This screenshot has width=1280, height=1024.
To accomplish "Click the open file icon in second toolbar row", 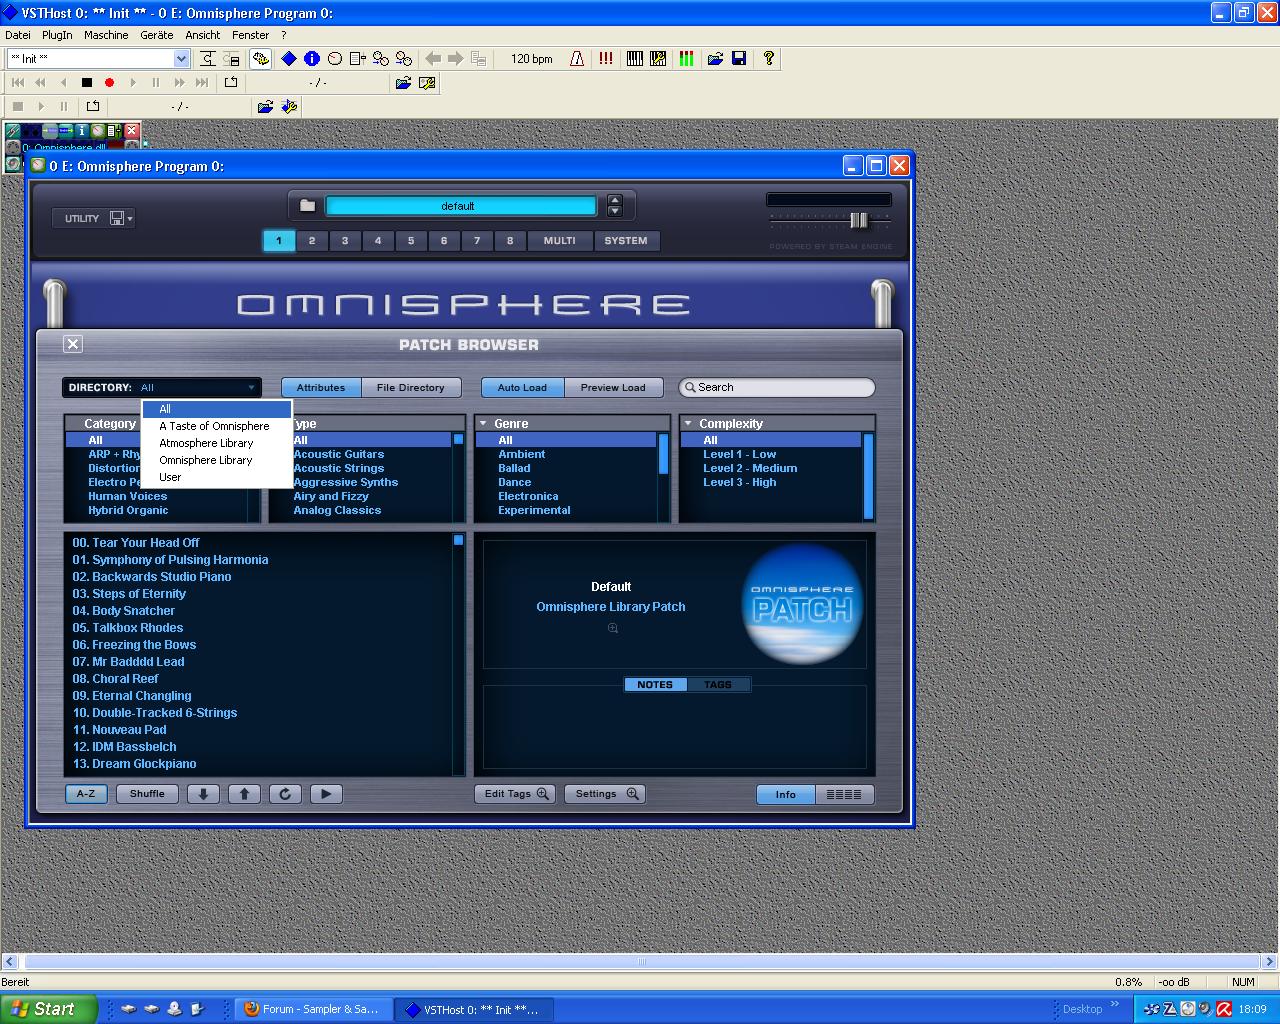I will pos(403,83).
